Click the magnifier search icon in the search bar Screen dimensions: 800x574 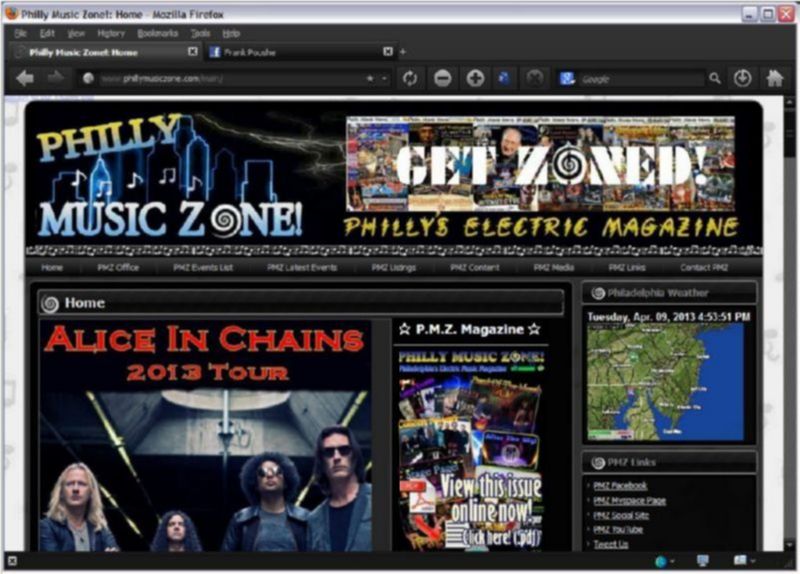[715, 79]
